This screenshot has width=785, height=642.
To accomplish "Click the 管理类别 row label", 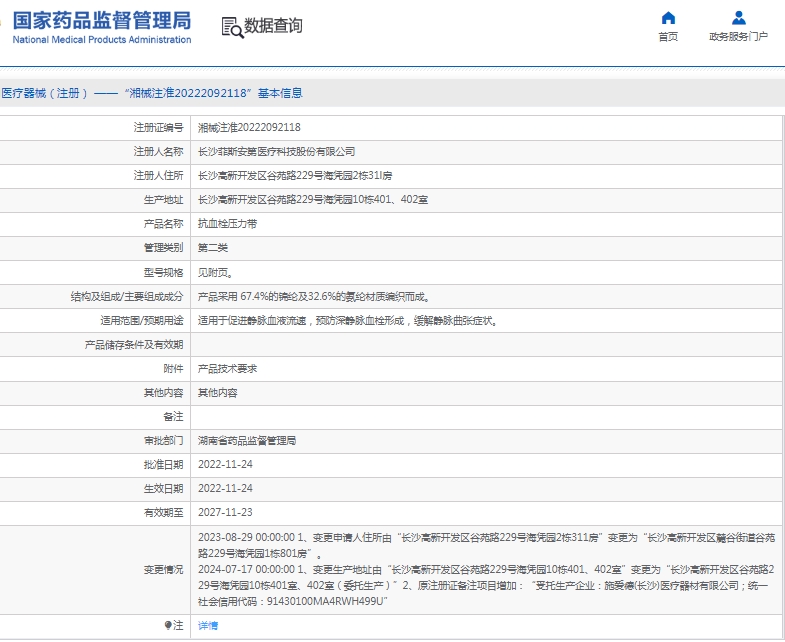I will [x=163, y=247].
